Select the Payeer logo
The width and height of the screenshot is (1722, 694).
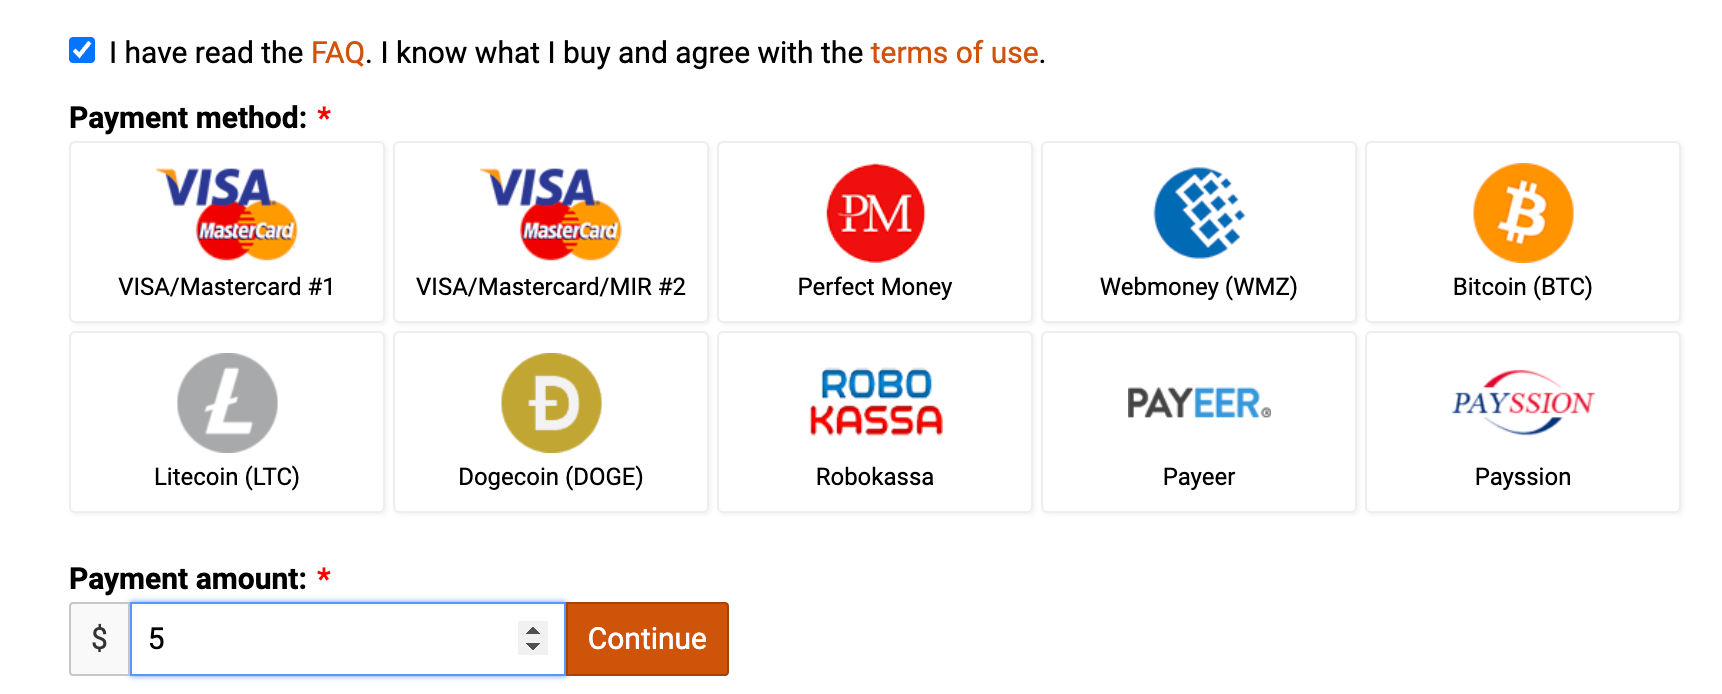pyautogui.click(x=1199, y=403)
